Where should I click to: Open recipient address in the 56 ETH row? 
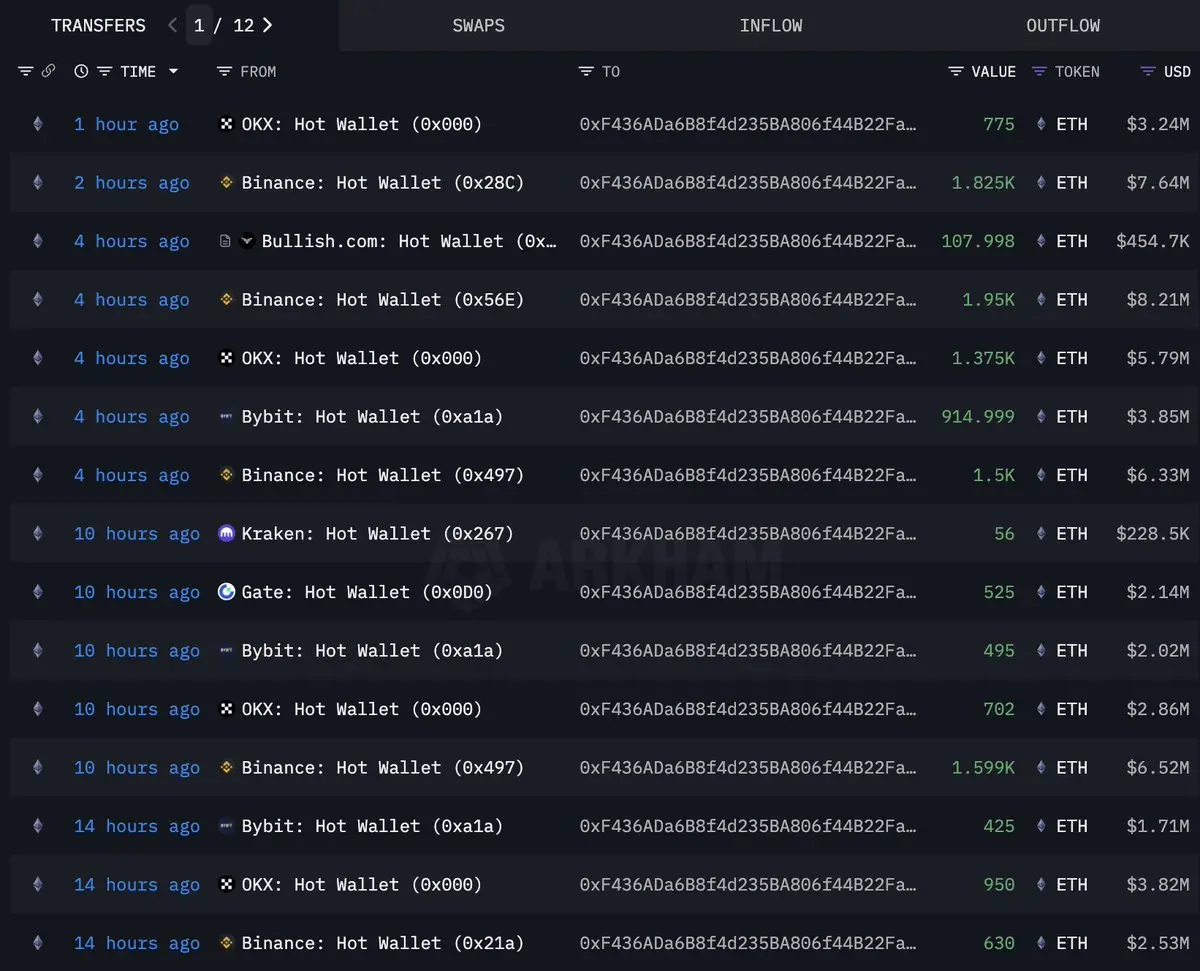(748, 533)
